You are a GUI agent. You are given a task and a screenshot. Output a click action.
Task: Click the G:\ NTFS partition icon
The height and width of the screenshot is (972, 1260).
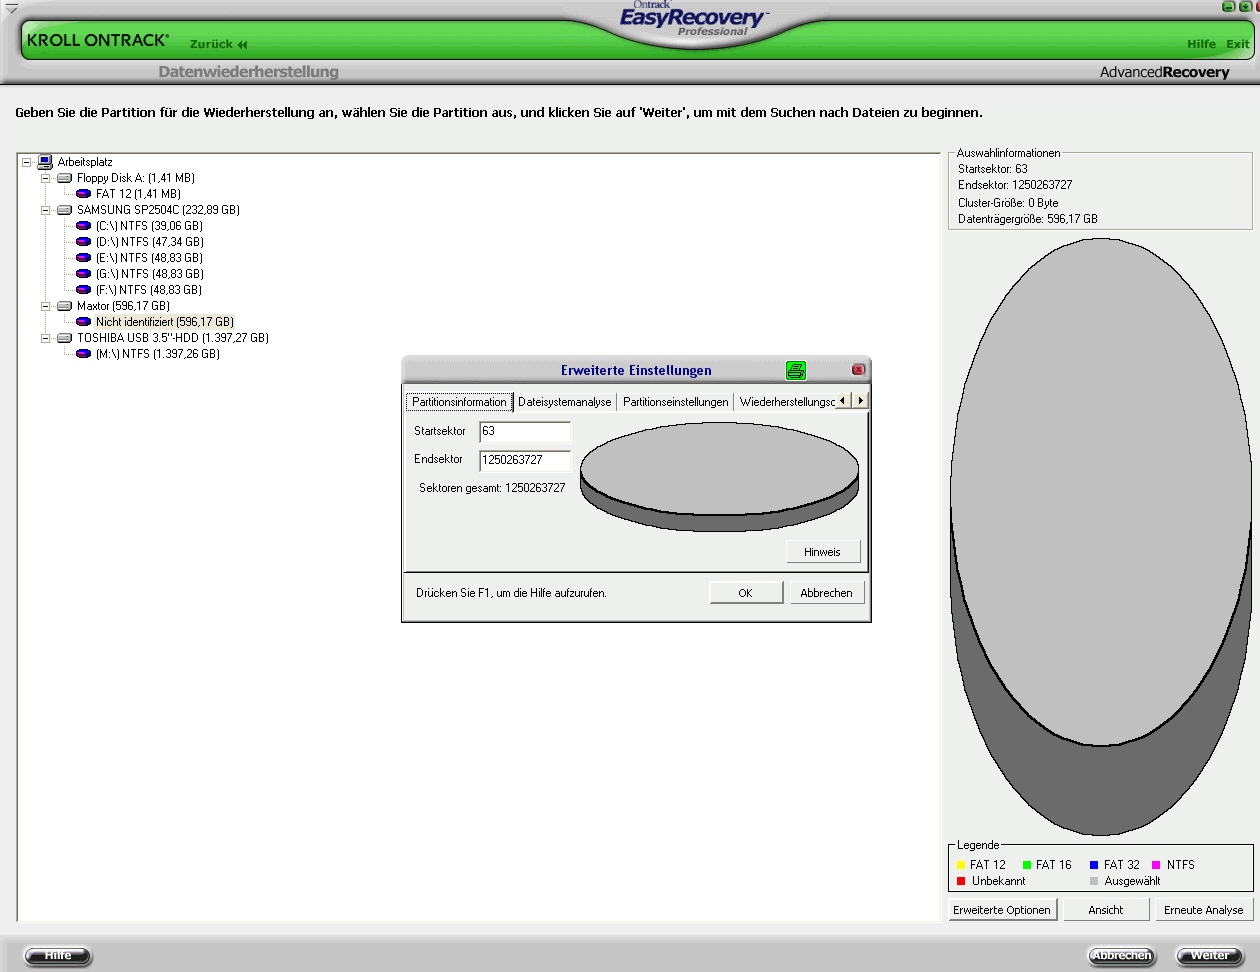[84, 274]
